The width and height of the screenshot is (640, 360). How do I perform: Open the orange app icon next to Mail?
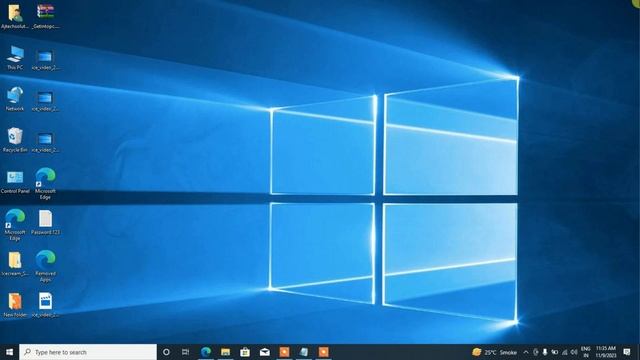point(284,352)
